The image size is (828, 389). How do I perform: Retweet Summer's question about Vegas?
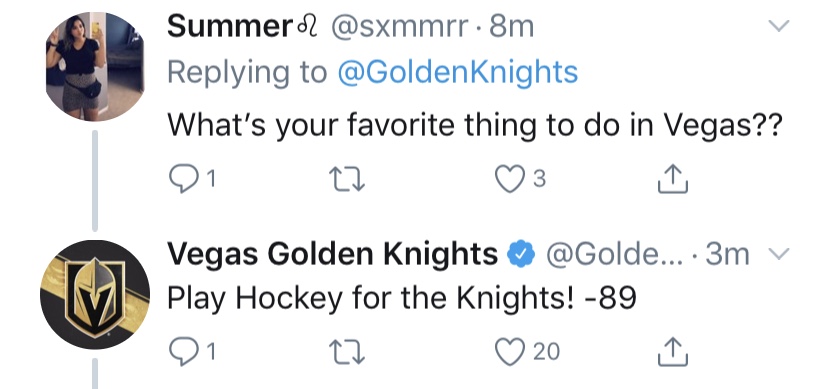(346, 181)
